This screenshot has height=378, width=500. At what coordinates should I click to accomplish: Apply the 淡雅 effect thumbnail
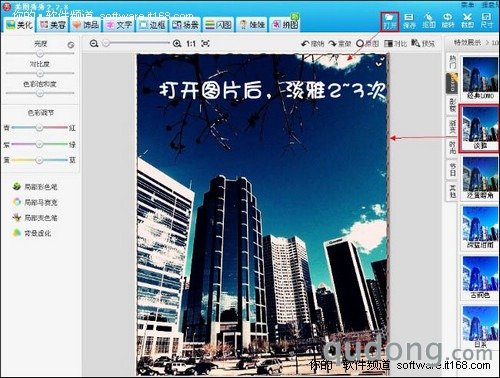click(x=479, y=128)
